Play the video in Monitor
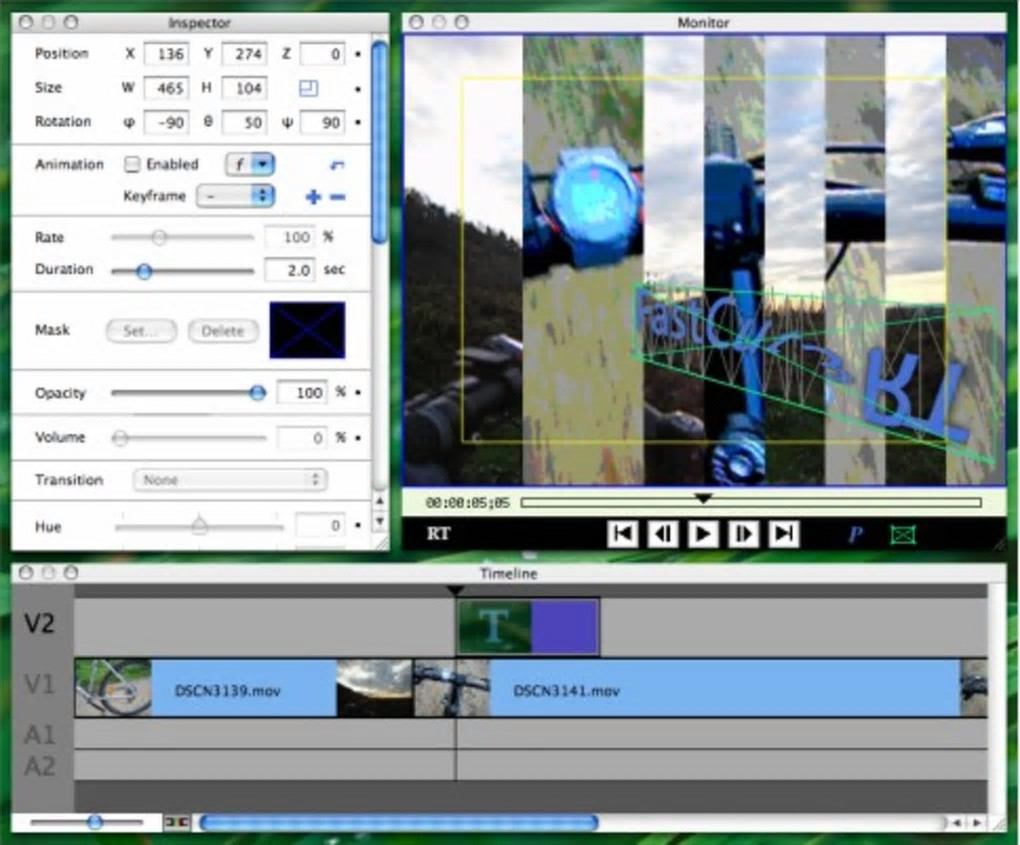Viewport: 1020px width, 845px height. click(x=703, y=534)
